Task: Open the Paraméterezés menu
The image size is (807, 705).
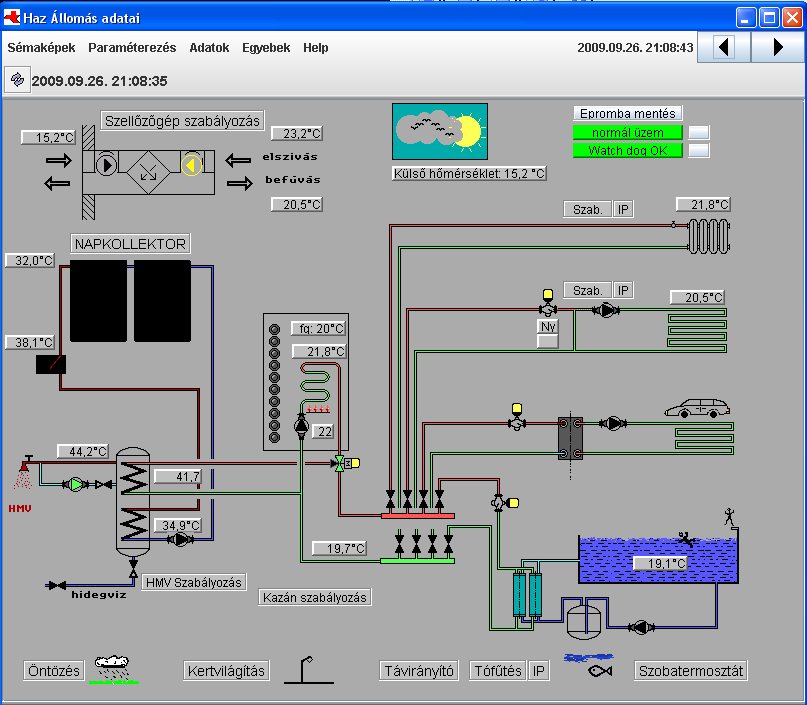Action: coord(132,48)
